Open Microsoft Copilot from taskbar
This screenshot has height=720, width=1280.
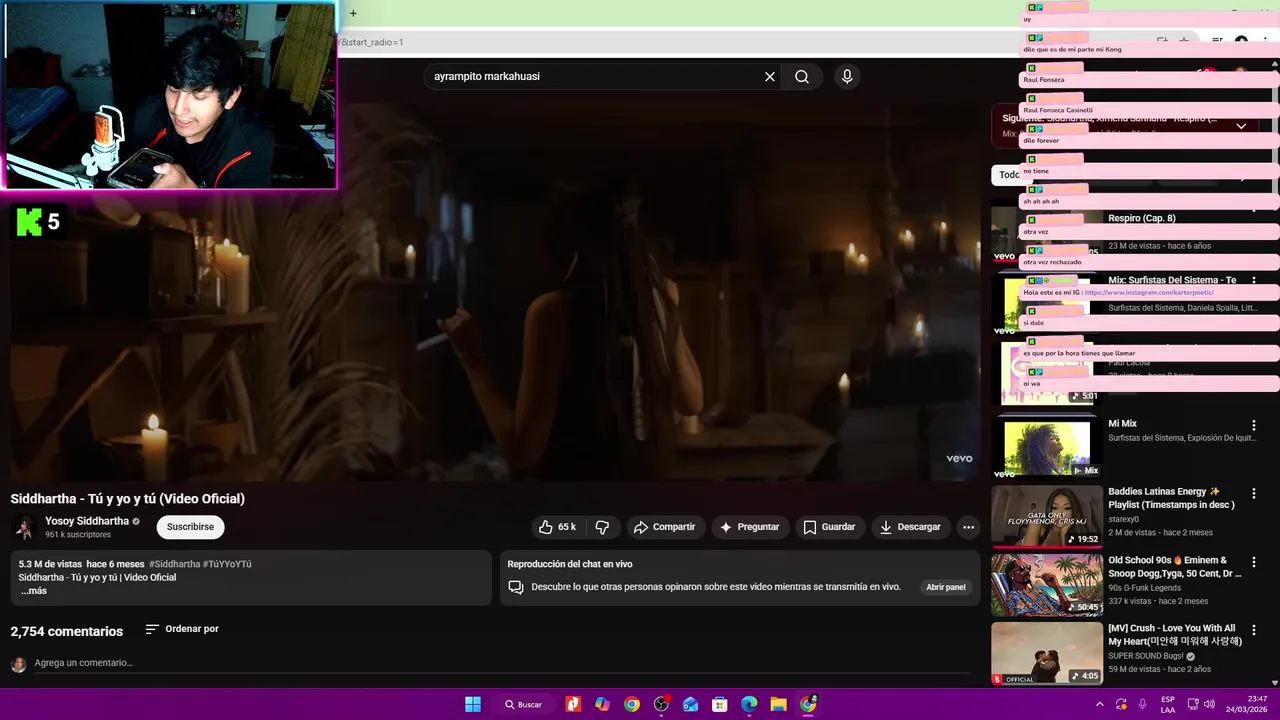pos(602,704)
